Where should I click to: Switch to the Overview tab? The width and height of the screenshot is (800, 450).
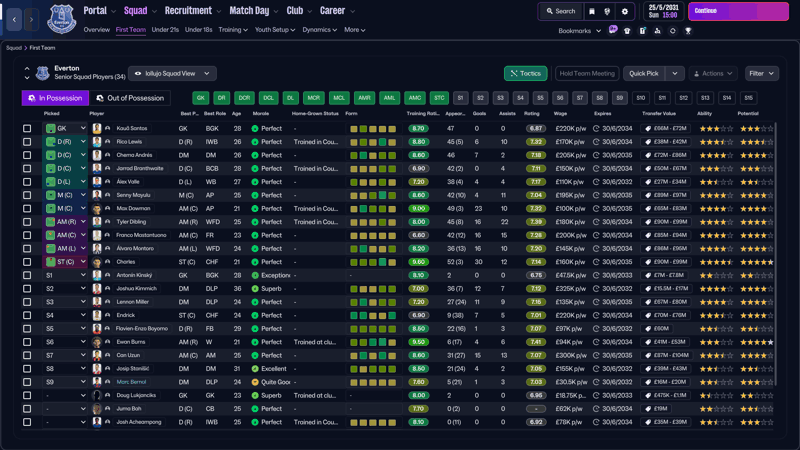click(96, 30)
